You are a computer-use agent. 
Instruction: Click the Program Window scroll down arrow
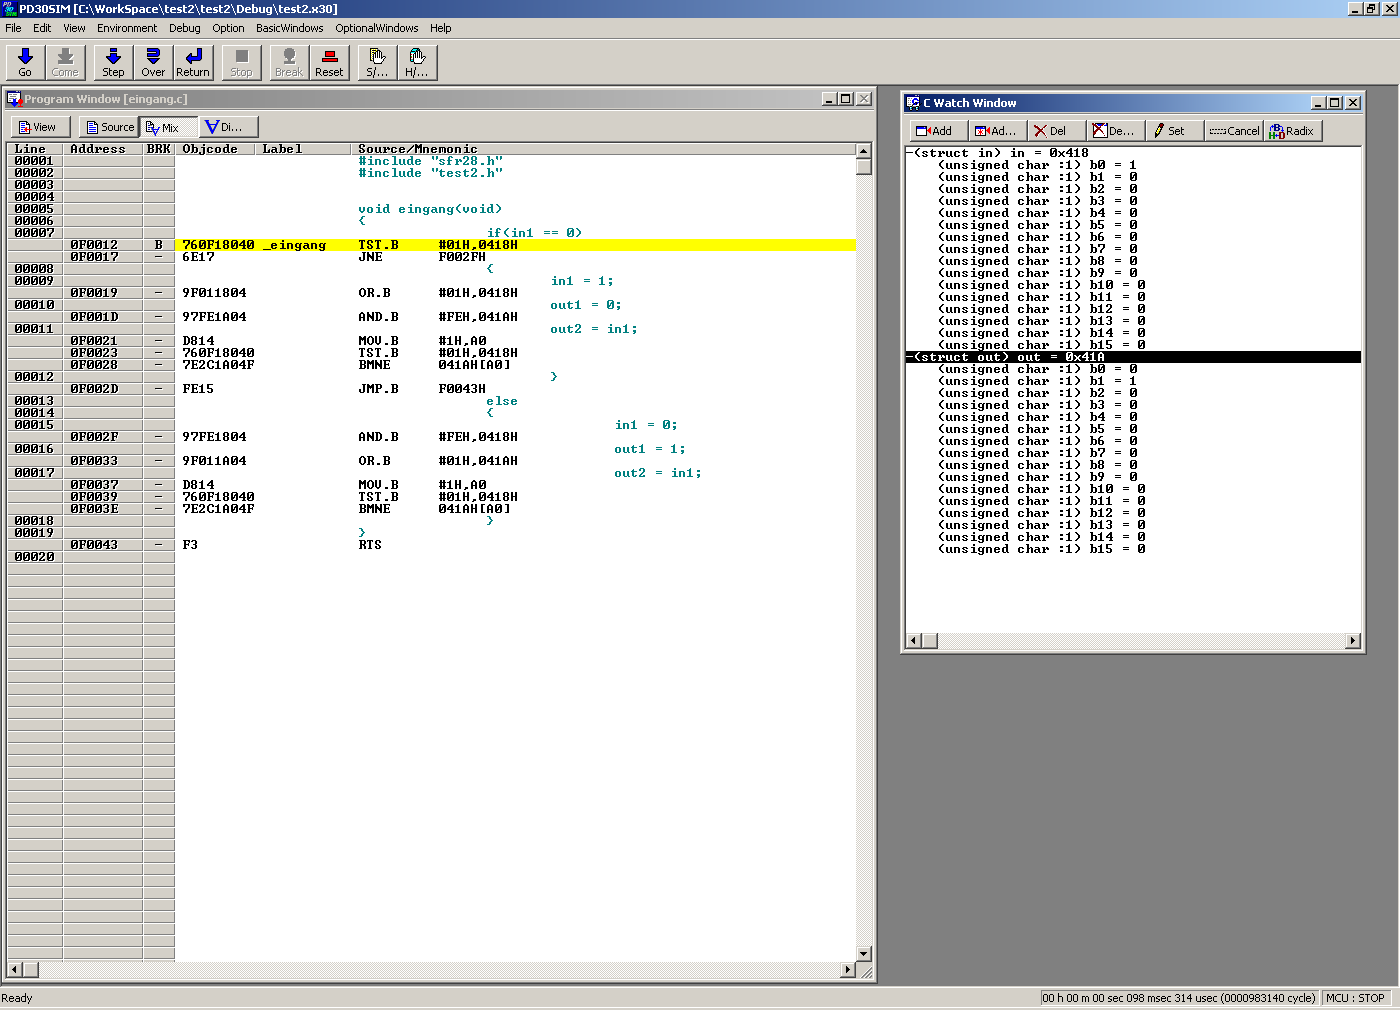click(864, 954)
